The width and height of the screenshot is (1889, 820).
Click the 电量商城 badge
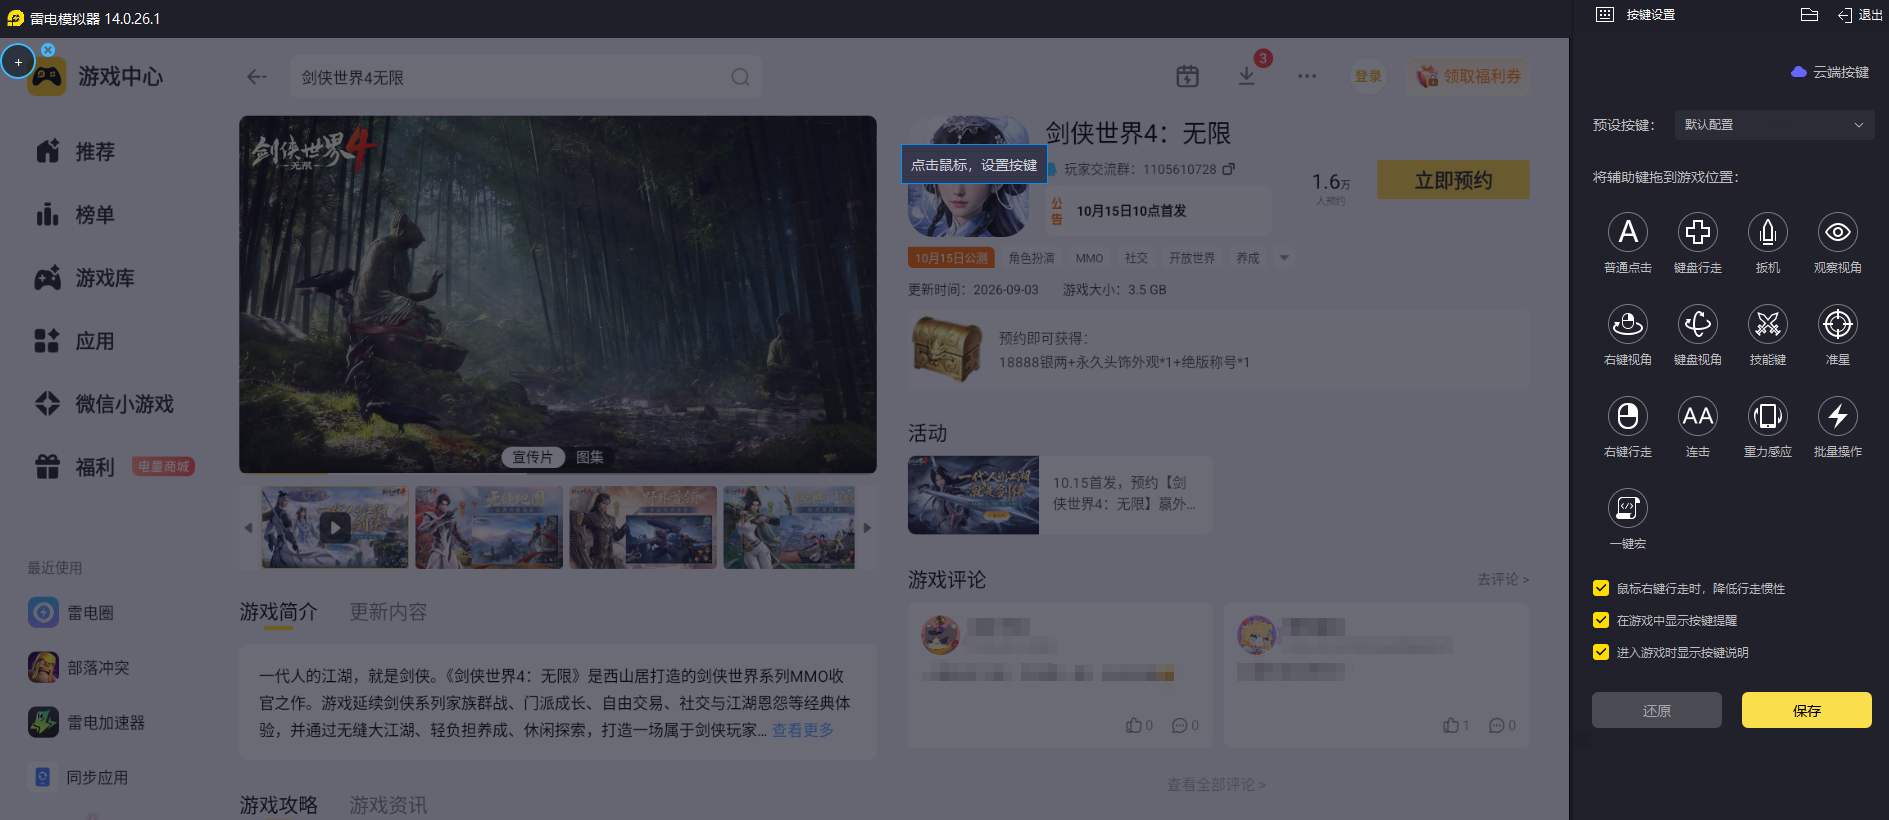tap(163, 466)
